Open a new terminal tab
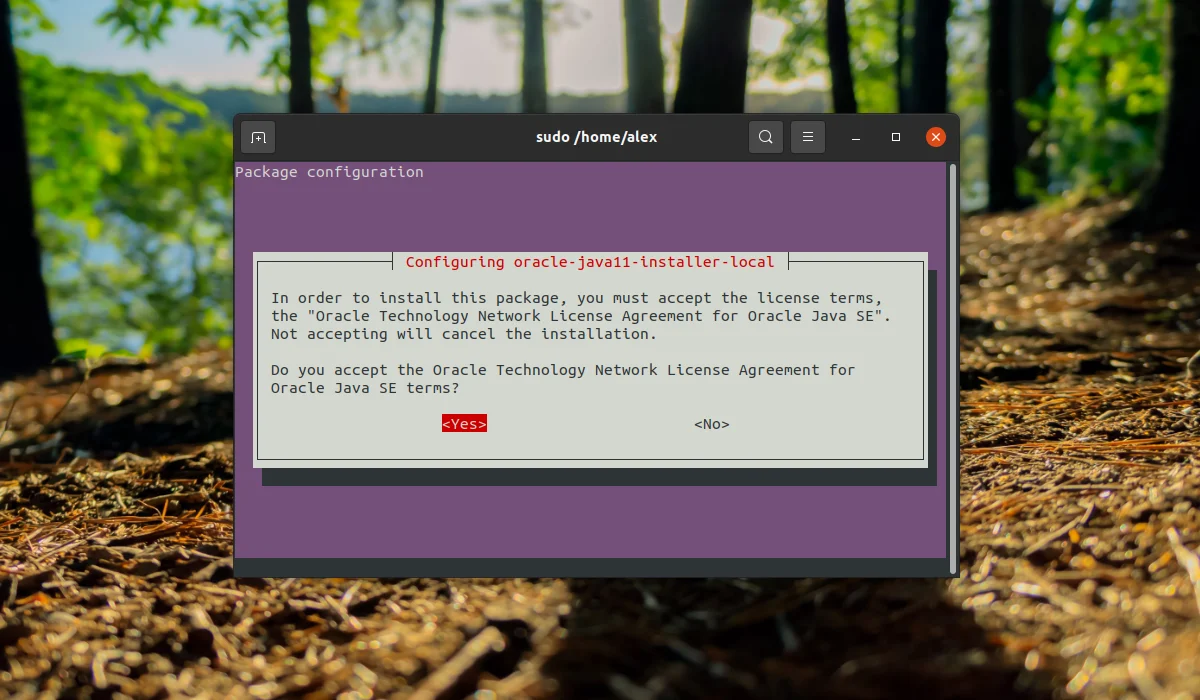 258,137
